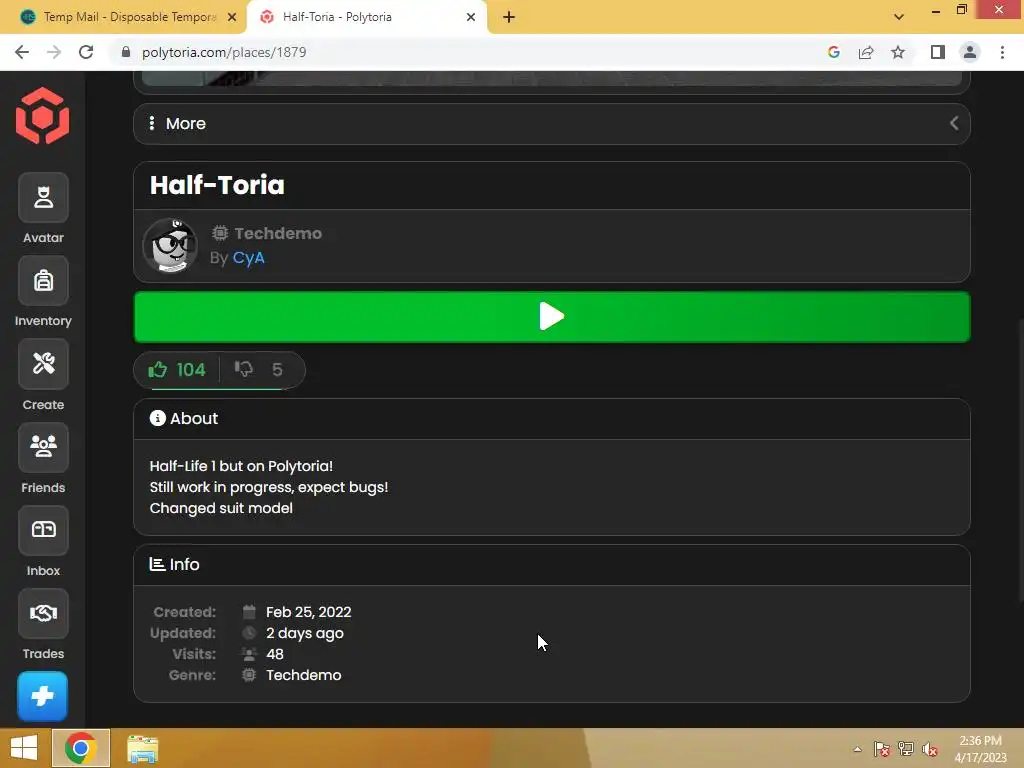Open the Chrome three-dot menu
This screenshot has height=768, width=1024.
[x=1002, y=52]
